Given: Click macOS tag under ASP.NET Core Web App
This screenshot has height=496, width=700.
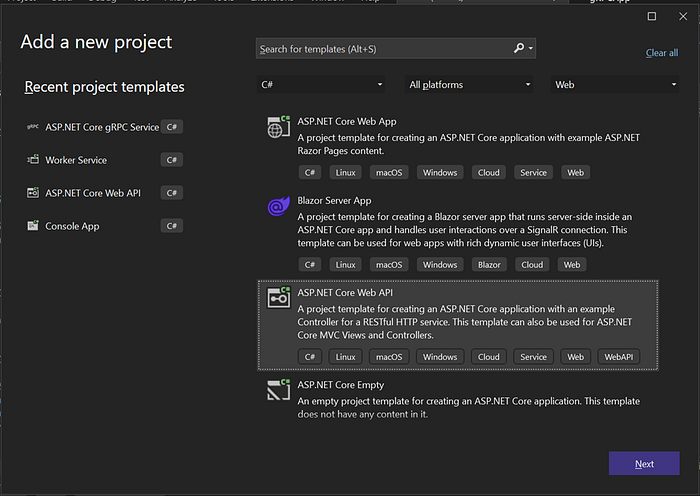Looking at the screenshot, I should pyautogui.click(x=389, y=172).
